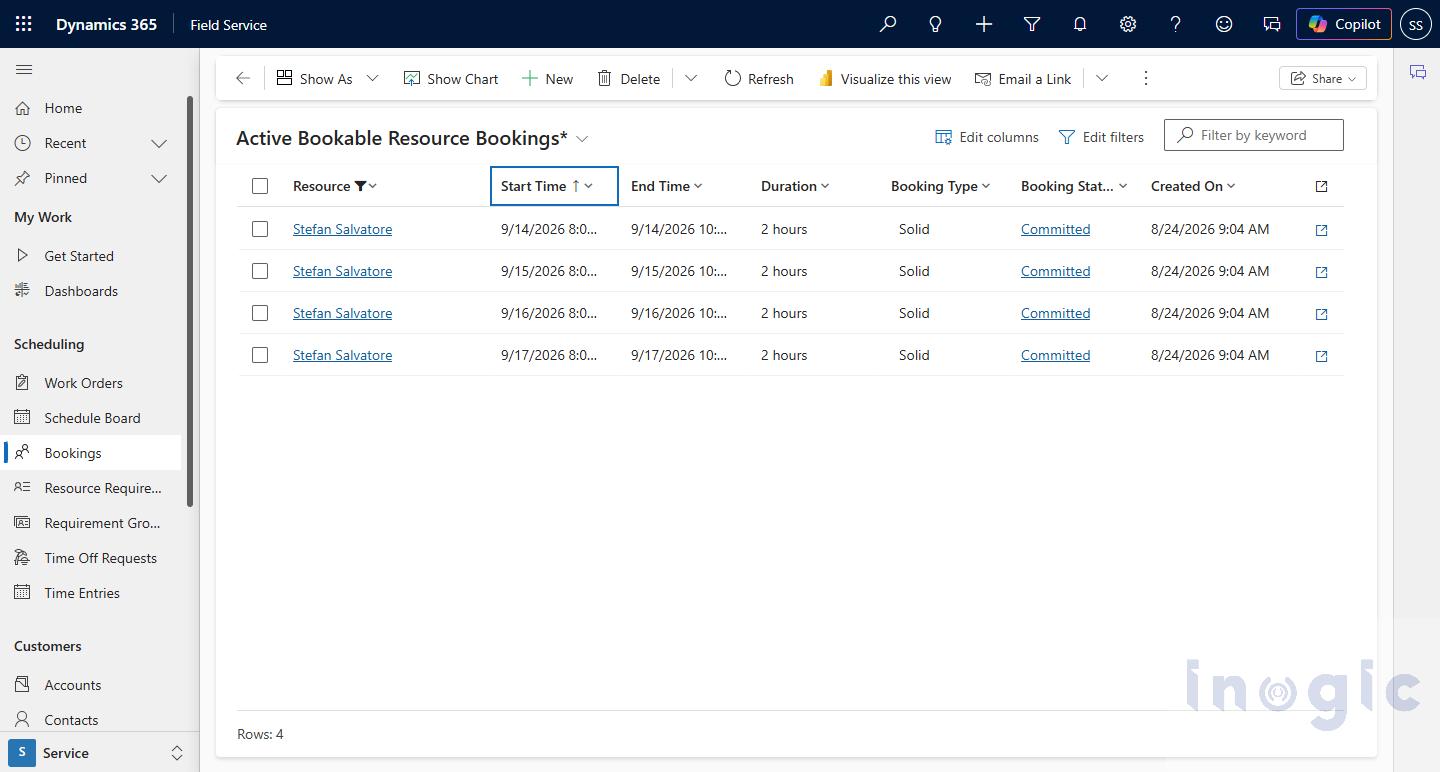Image resolution: width=1440 pixels, height=772 pixels.
Task: Open the SS user account avatar
Action: coord(1416,24)
